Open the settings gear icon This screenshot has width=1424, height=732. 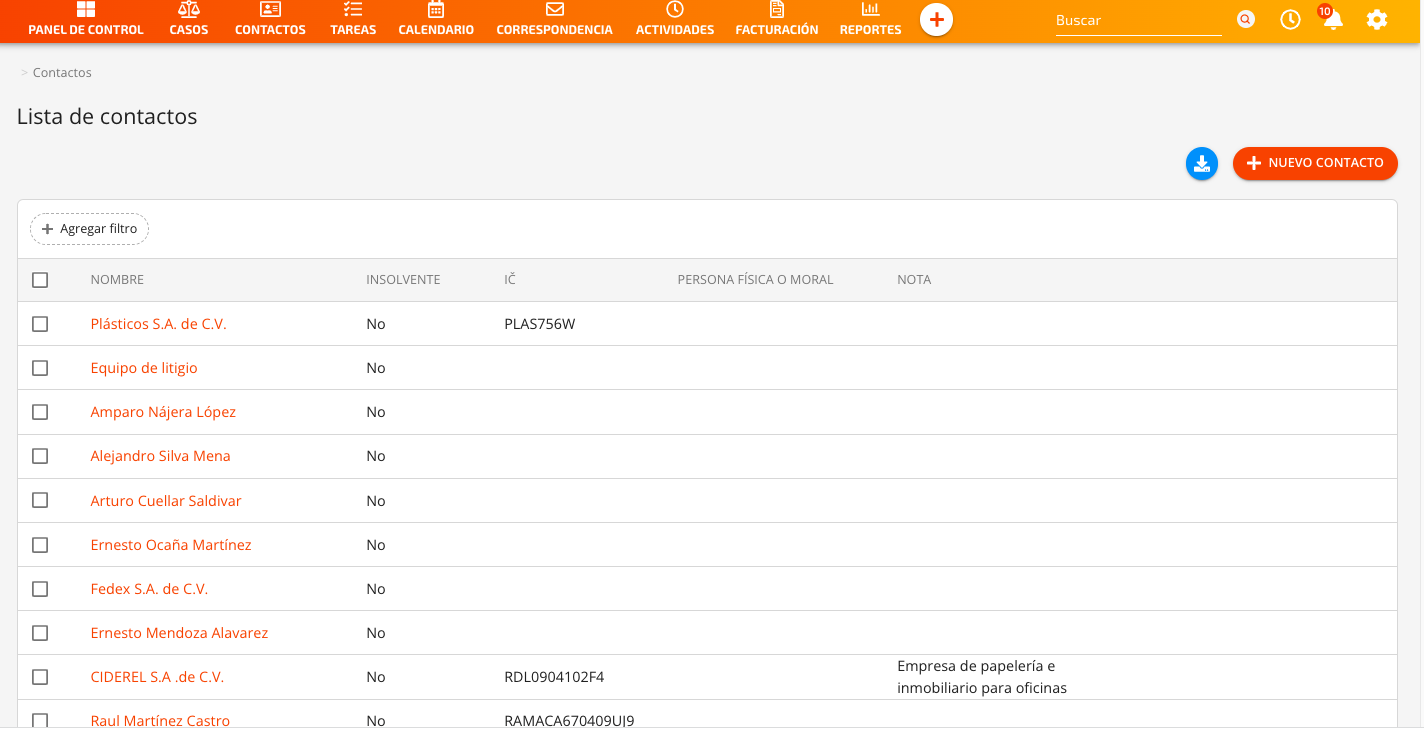pyautogui.click(x=1377, y=19)
